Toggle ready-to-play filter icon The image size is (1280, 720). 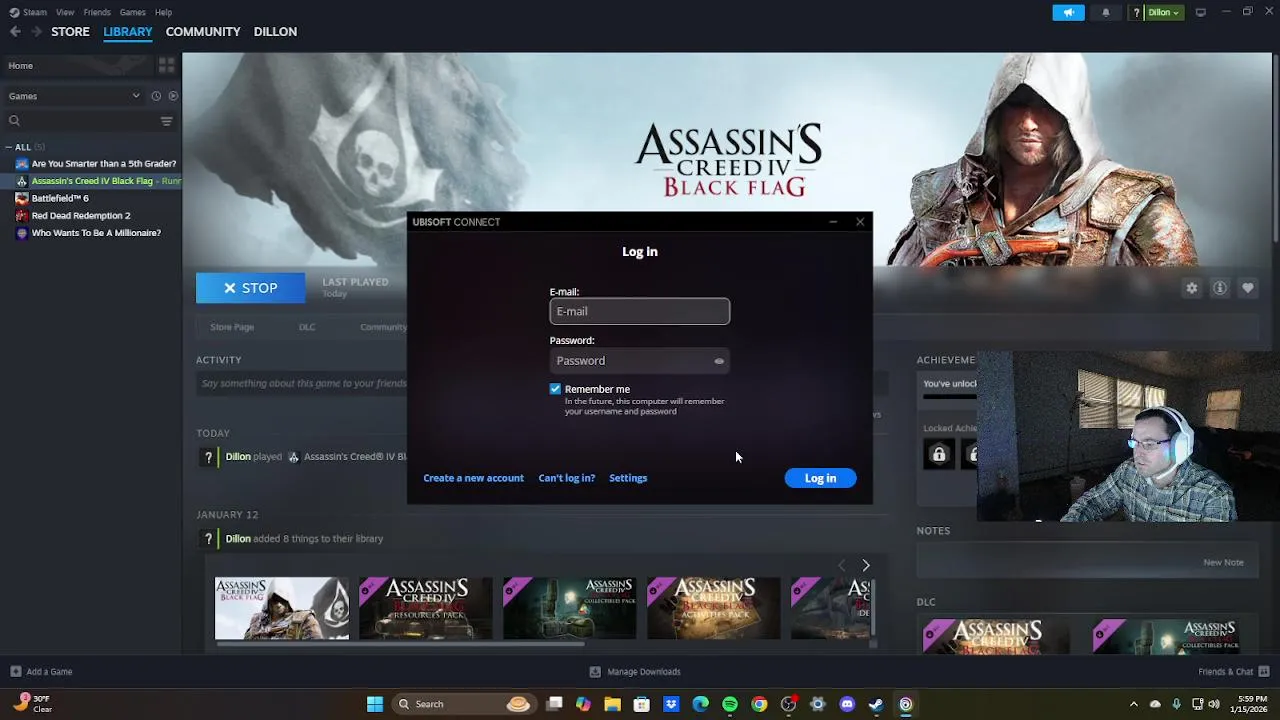pyautogui.click(x=173, y=96)
